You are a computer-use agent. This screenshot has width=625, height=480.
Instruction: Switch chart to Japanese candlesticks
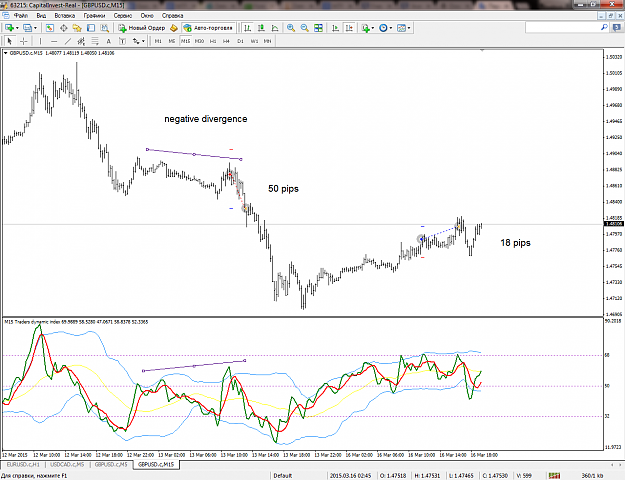(261, 28)
